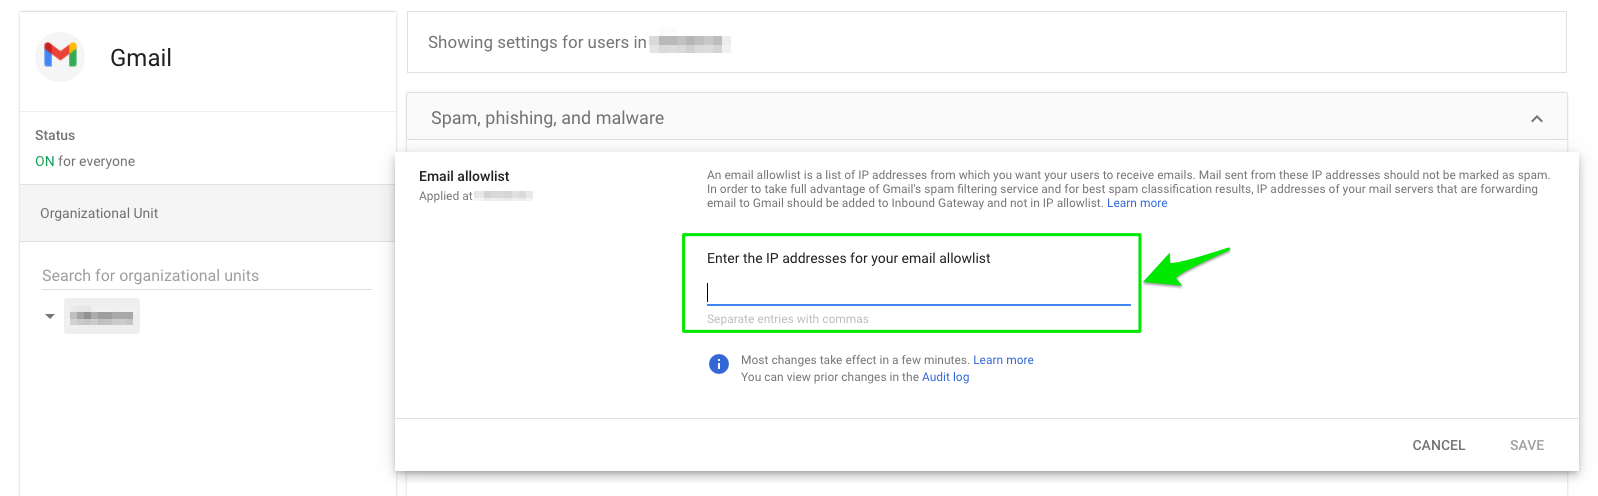Viewport: 1598px width, 496px height.
Task: Click the blue info circle icon
Action: 719,364
